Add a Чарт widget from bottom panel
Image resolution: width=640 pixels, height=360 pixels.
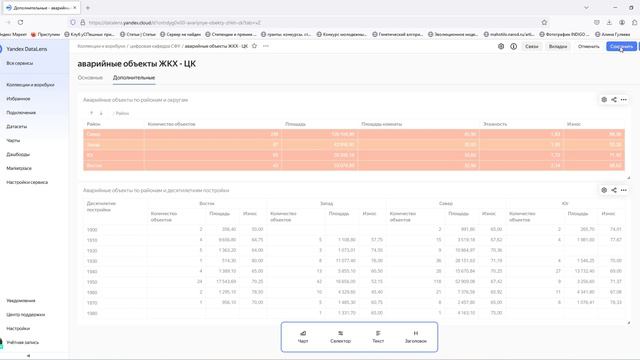(303, 337)
